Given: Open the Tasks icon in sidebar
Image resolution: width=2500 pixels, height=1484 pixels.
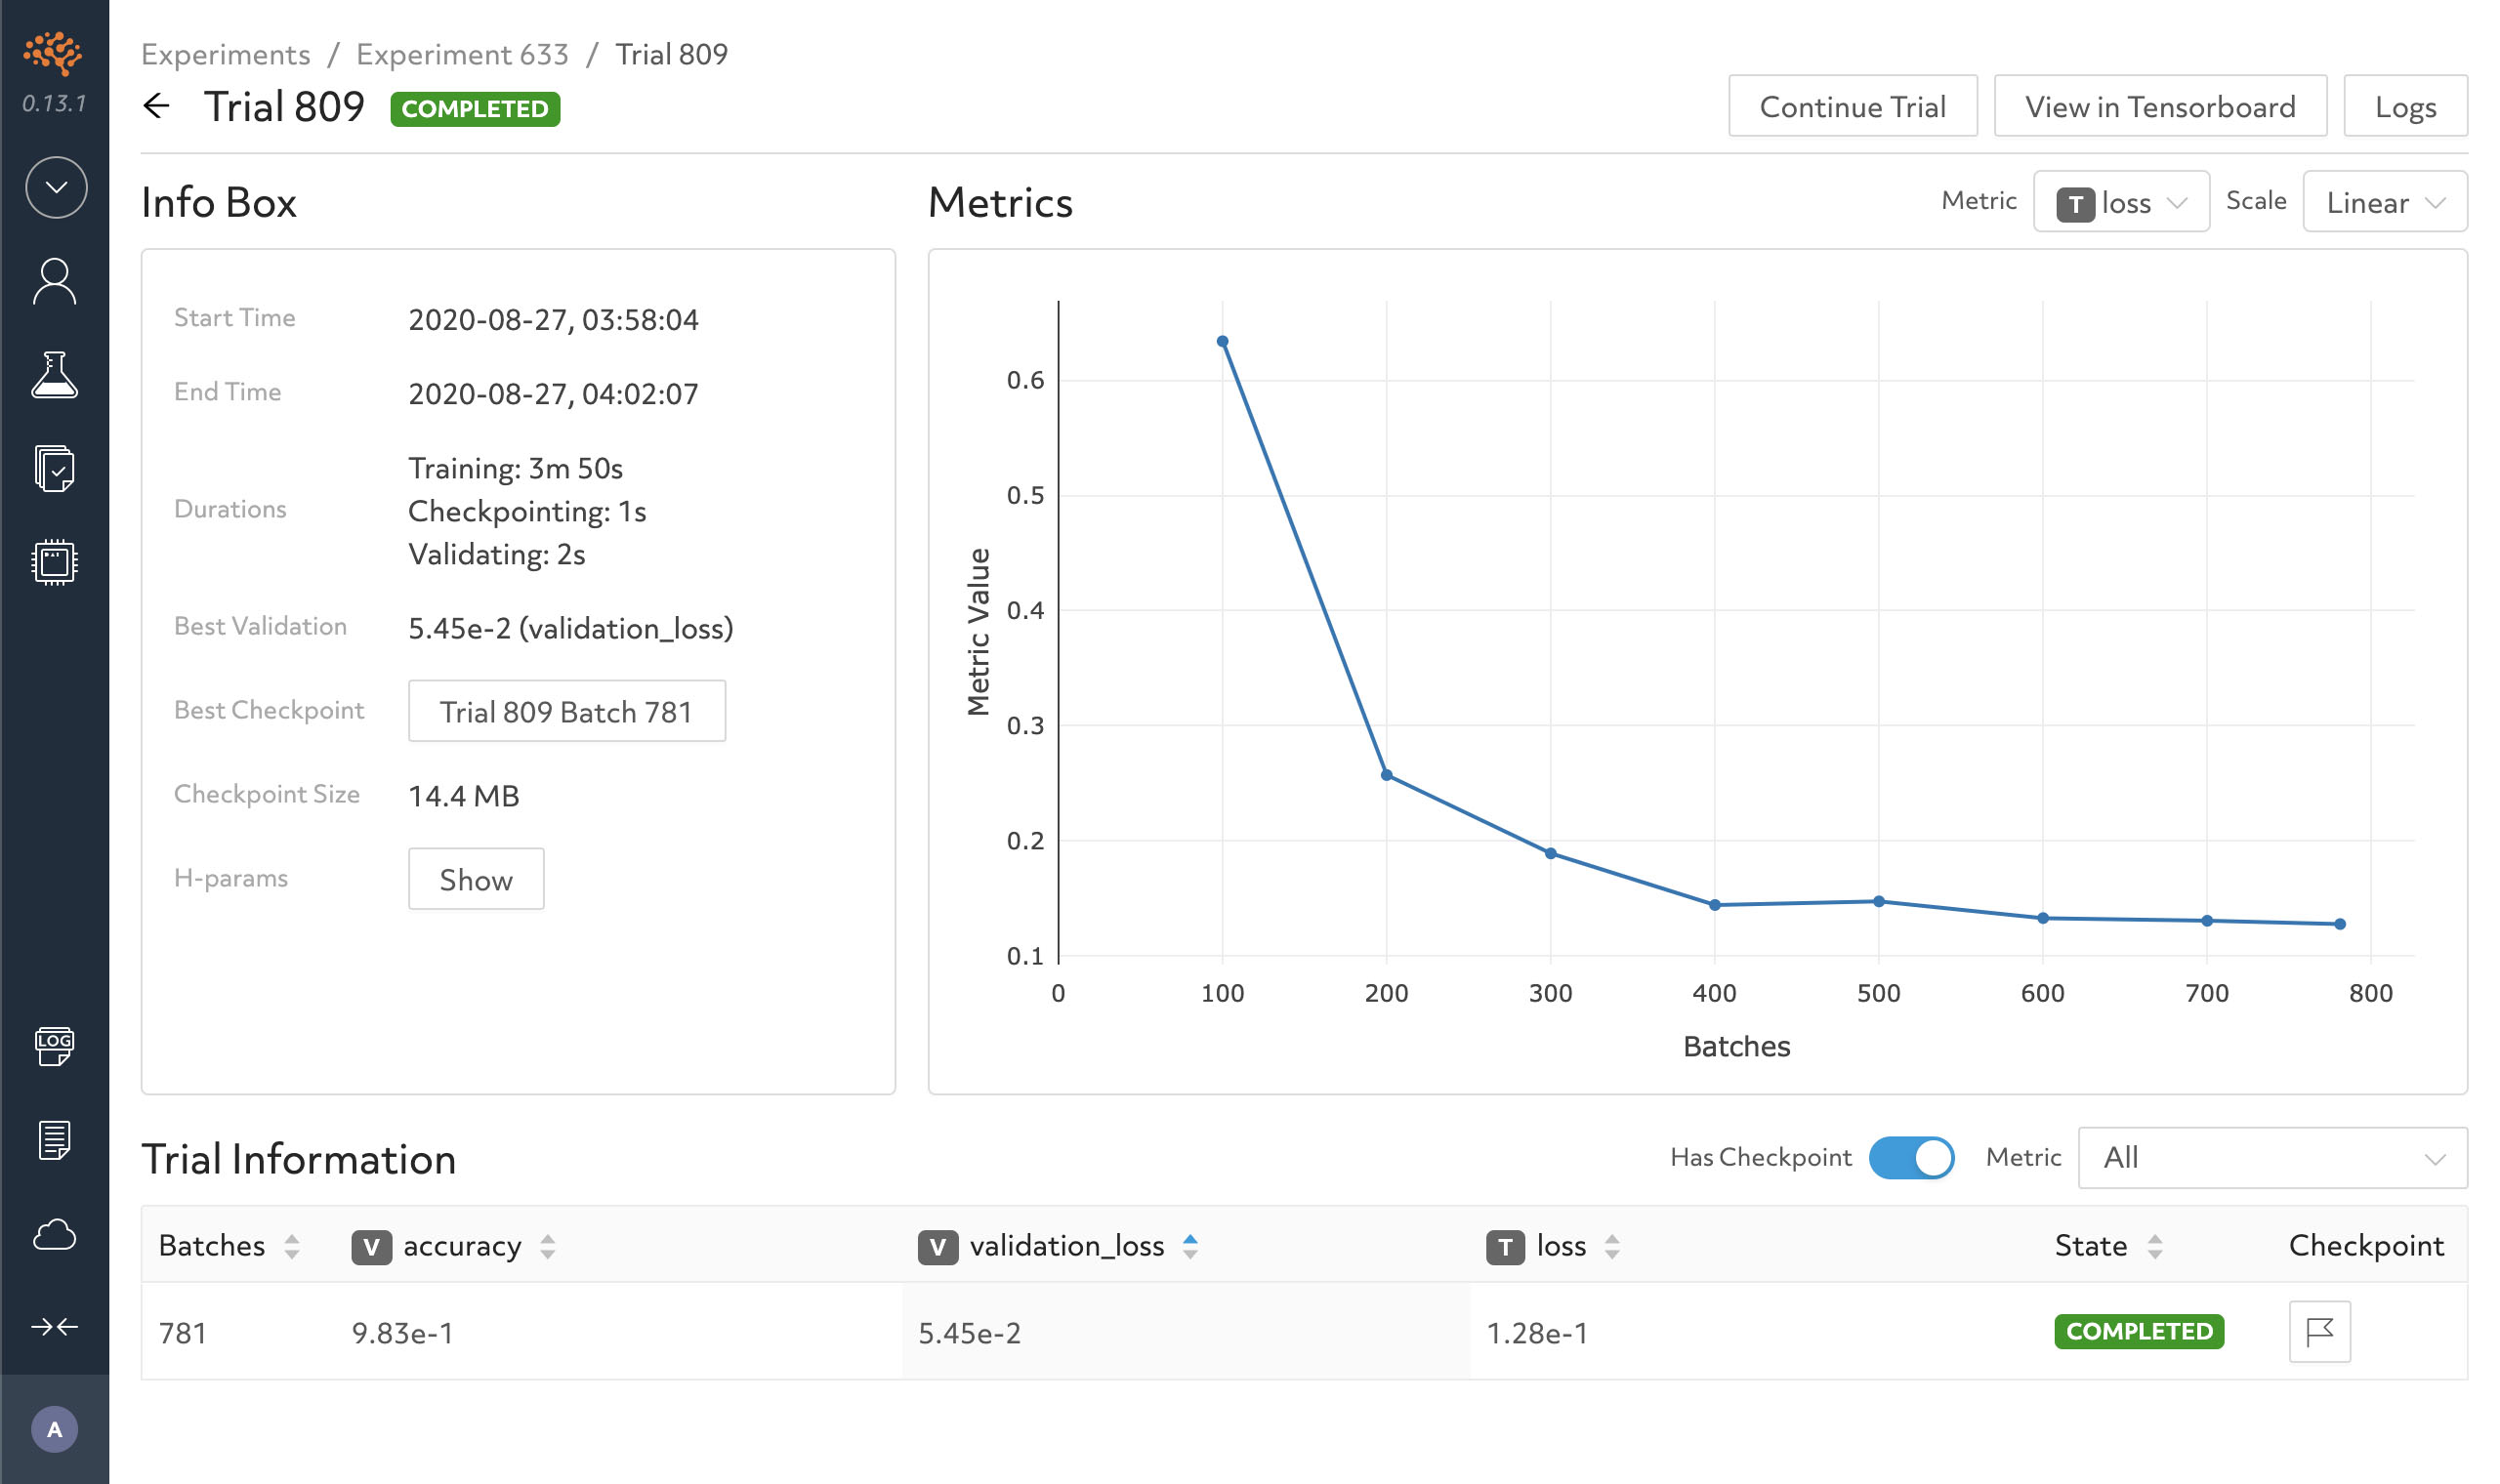Looking at the screenshot, I should tap(55, 468).
